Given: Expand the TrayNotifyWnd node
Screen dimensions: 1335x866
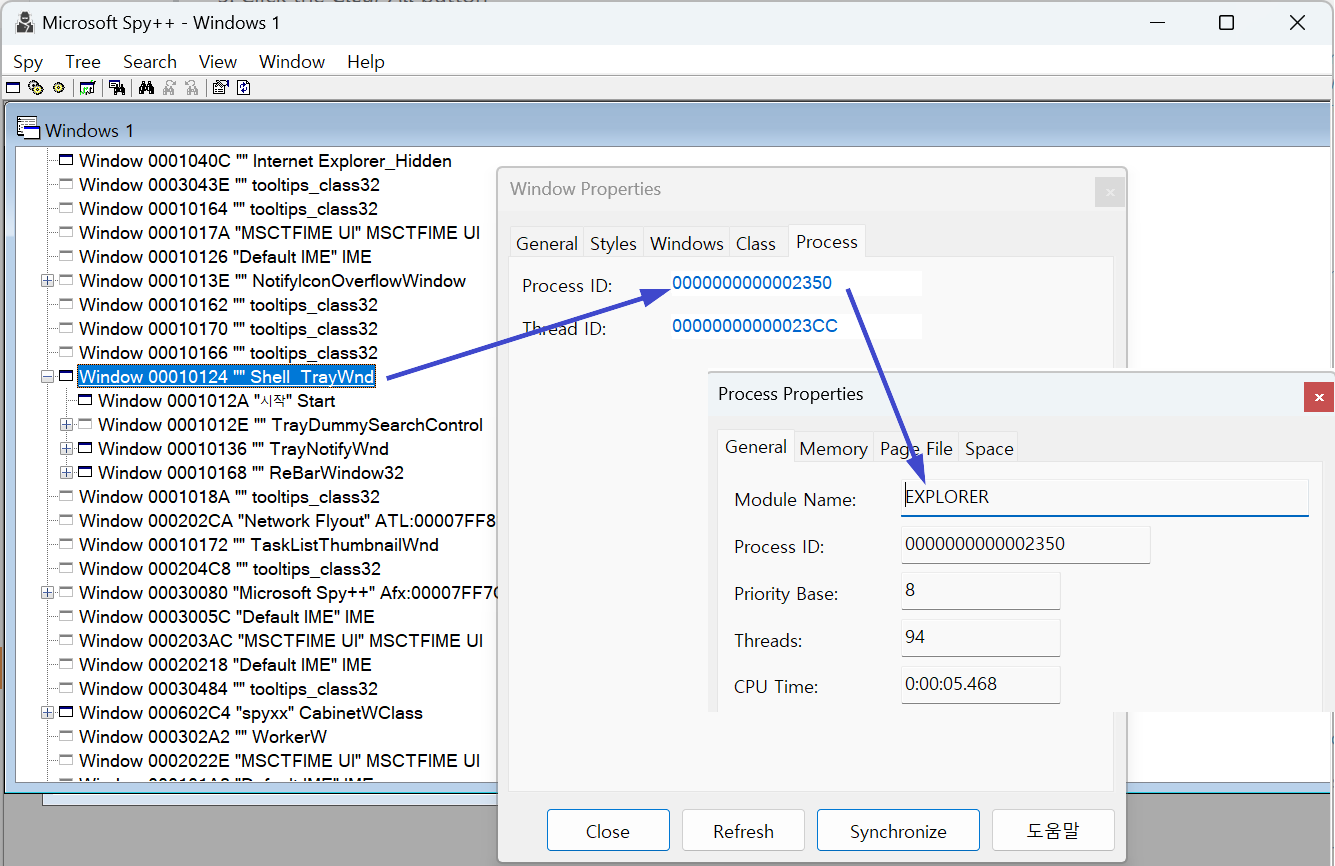Looking at the screenshot, I should click(66, 449).
